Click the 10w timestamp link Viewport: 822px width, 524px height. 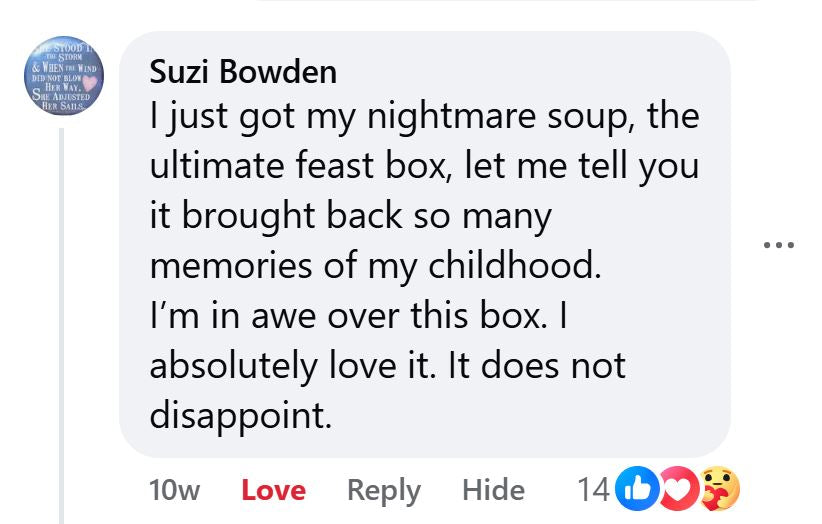[173, 490]
